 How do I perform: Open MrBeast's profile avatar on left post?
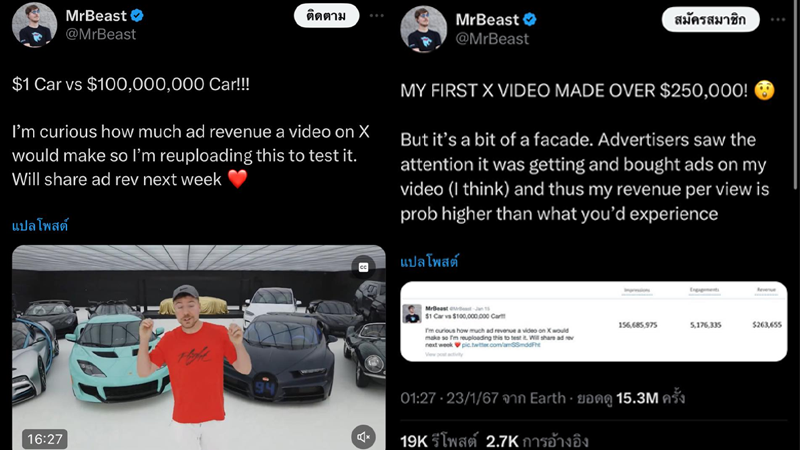[x=35, y=25]
